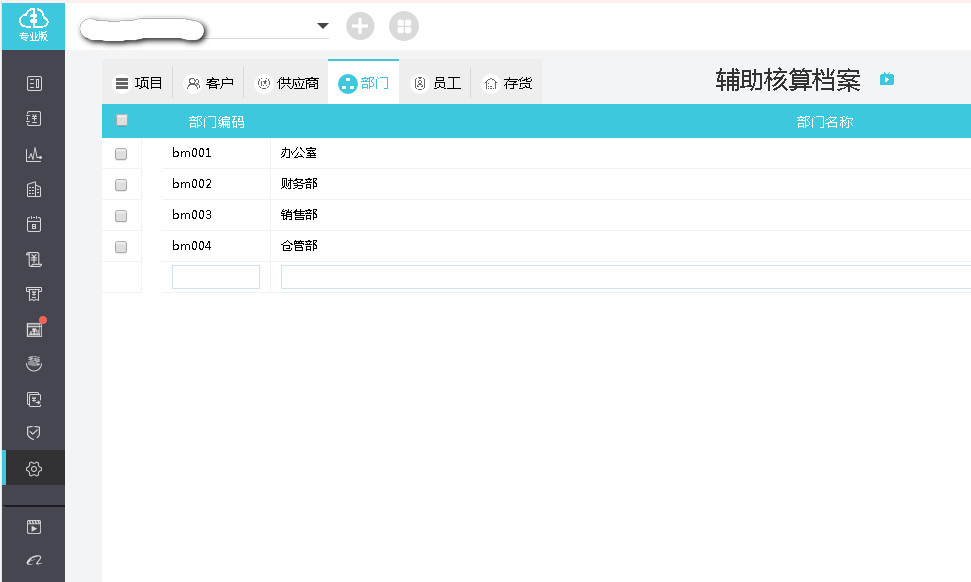Click the round four-squares grid icon
Screen dimensions: 971x582
404,27
